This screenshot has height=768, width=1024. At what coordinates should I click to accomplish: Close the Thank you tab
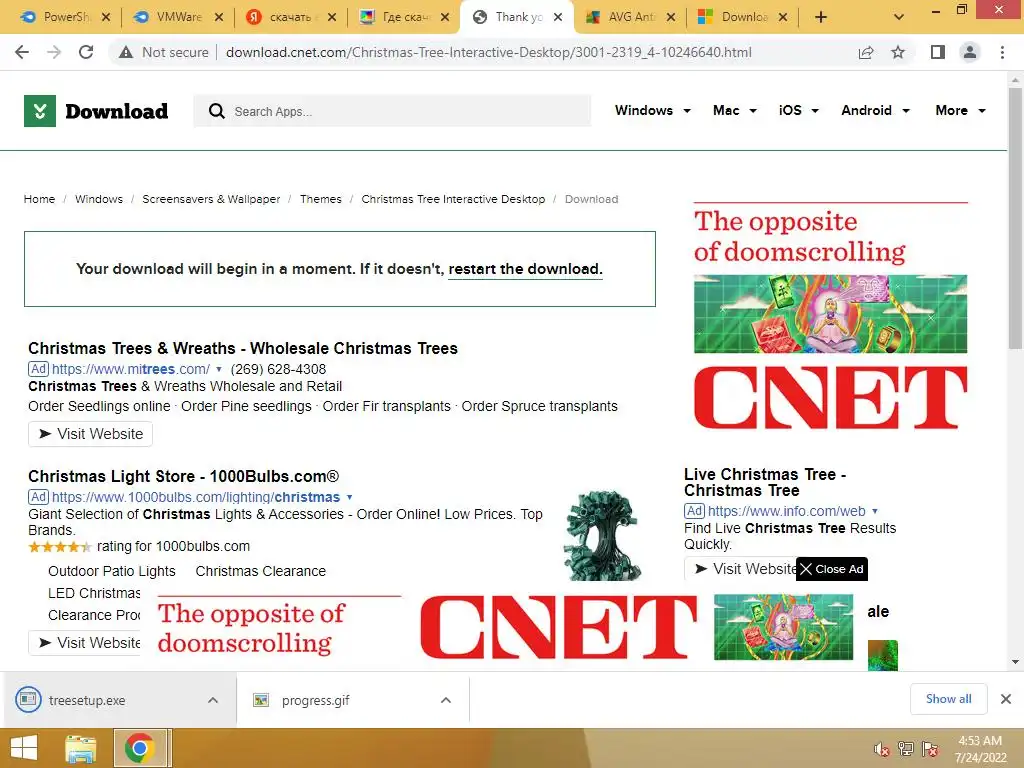[558, 18]
